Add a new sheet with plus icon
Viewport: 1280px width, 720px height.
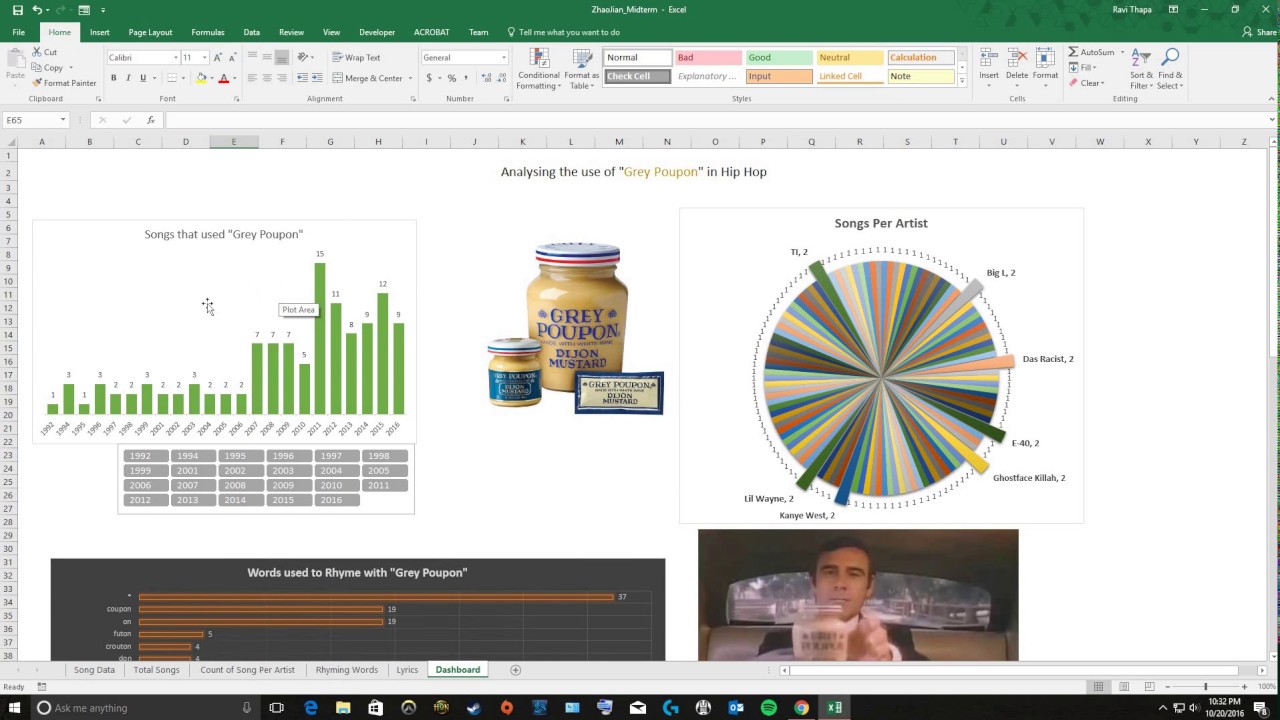coord(516,670)
